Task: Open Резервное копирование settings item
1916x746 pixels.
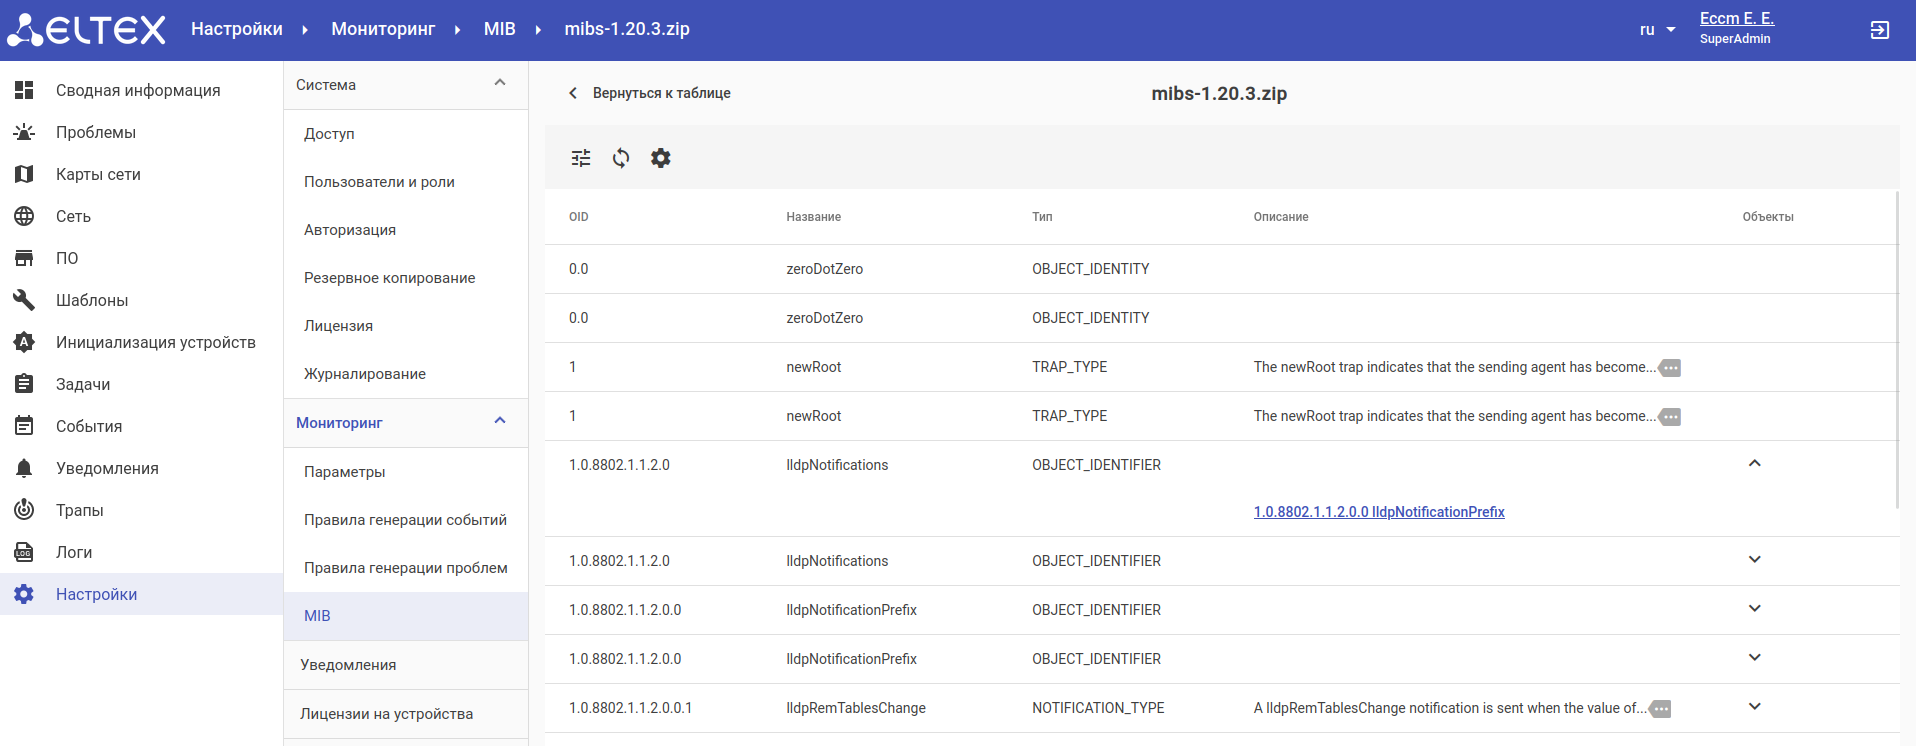Action: 390,278
